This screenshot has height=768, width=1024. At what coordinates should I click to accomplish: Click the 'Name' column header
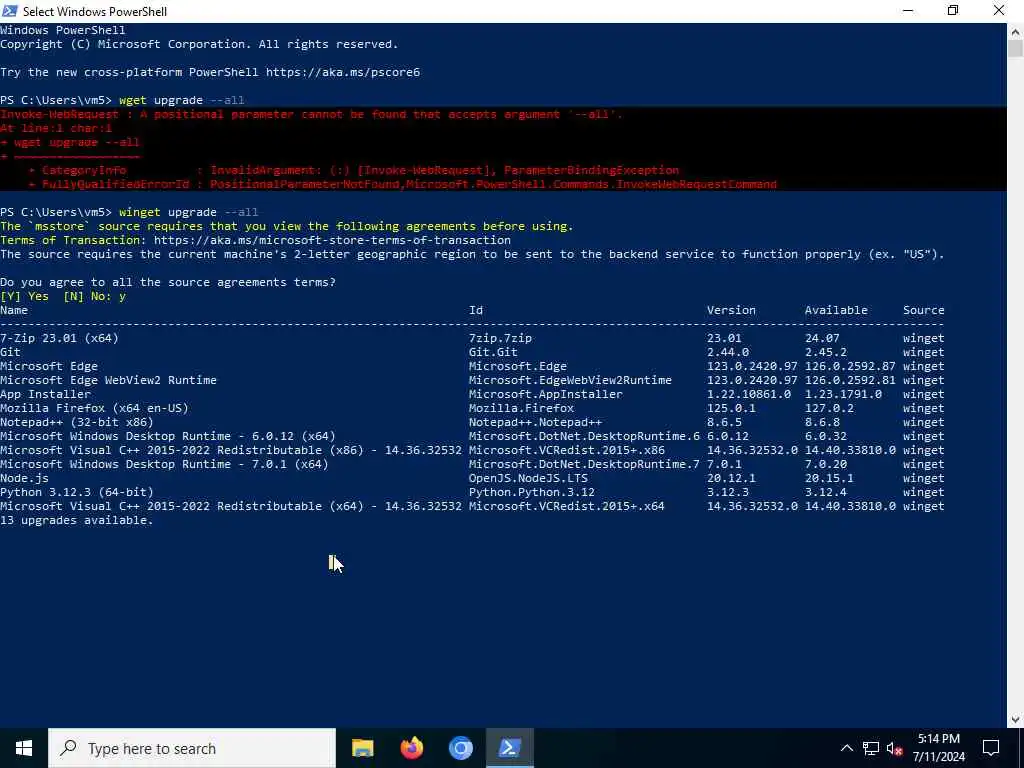14,310
